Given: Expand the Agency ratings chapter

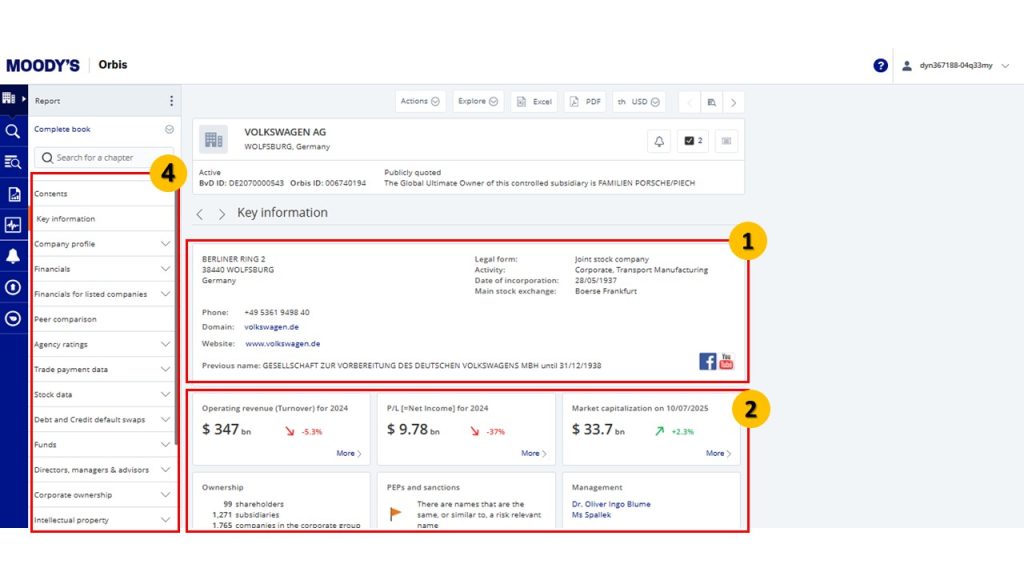Looking at the screenshot, I should [x=165, y=344].
